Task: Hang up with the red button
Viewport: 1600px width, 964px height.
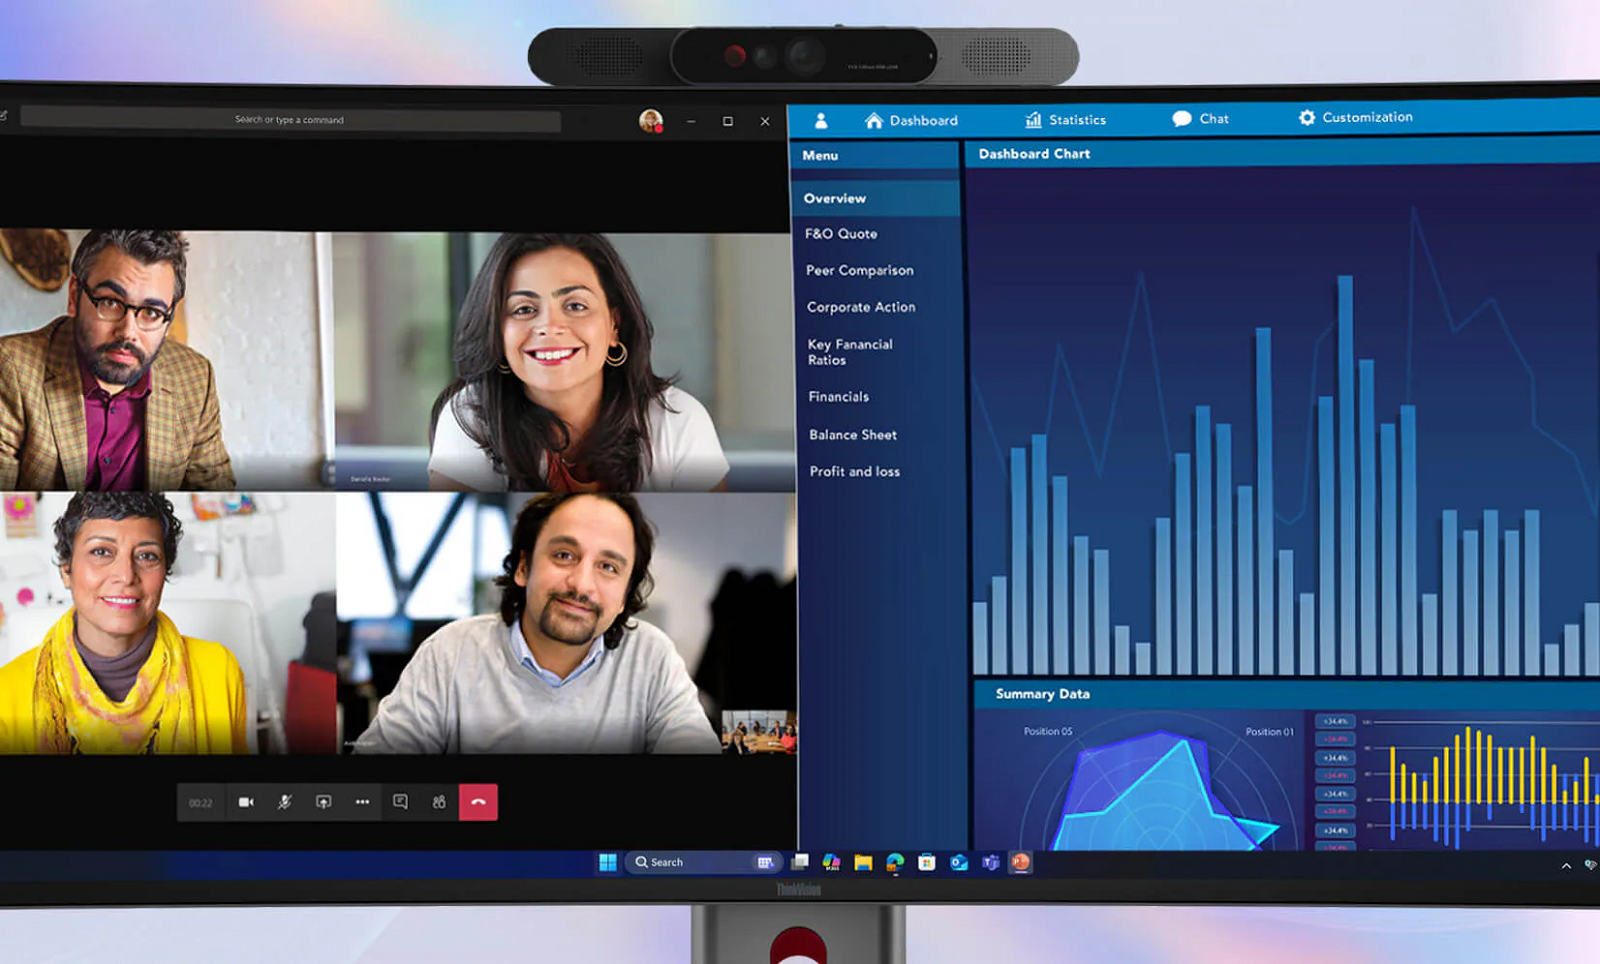Action: 478,802
